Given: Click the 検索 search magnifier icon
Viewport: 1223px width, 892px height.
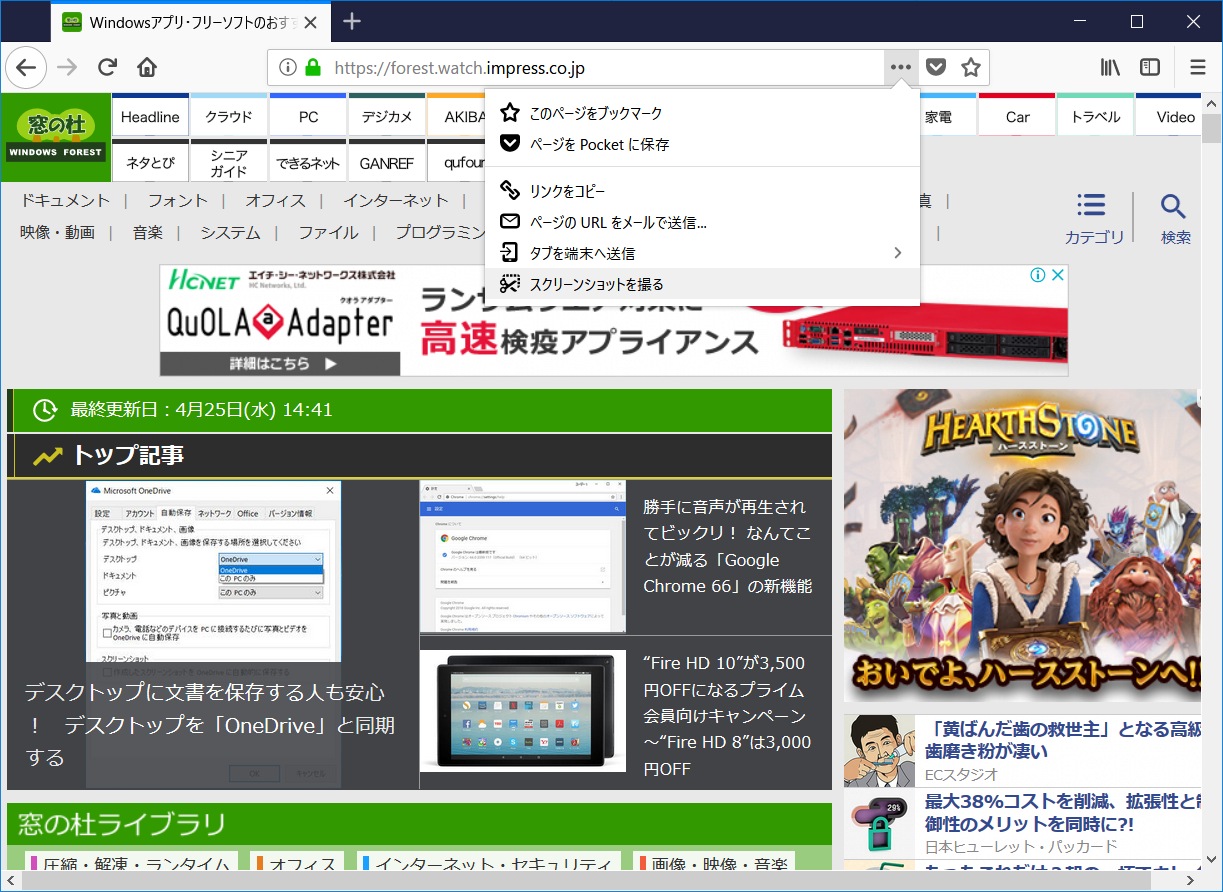Looking at the screenshot, I should [x=1173, y=210].
